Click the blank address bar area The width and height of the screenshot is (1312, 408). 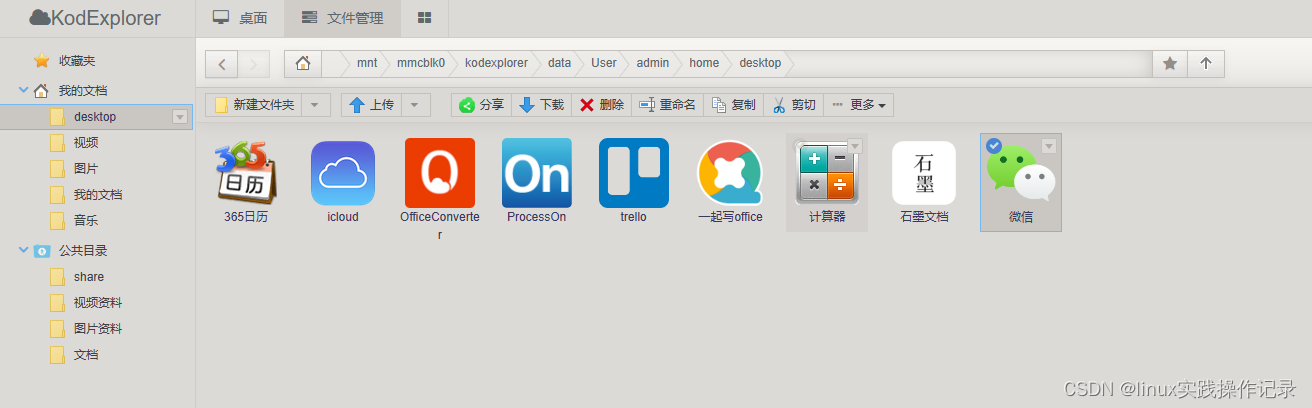[x=970, y=63]
